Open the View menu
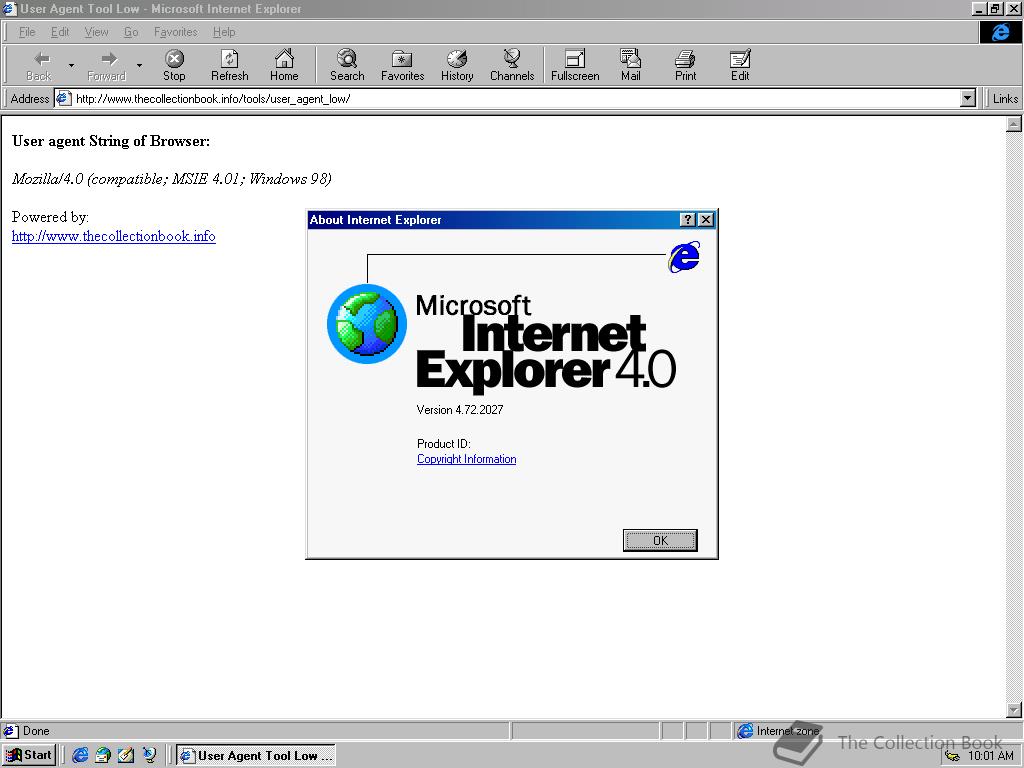The width and height of the screenshot is (1024, 768). point(96,32)
